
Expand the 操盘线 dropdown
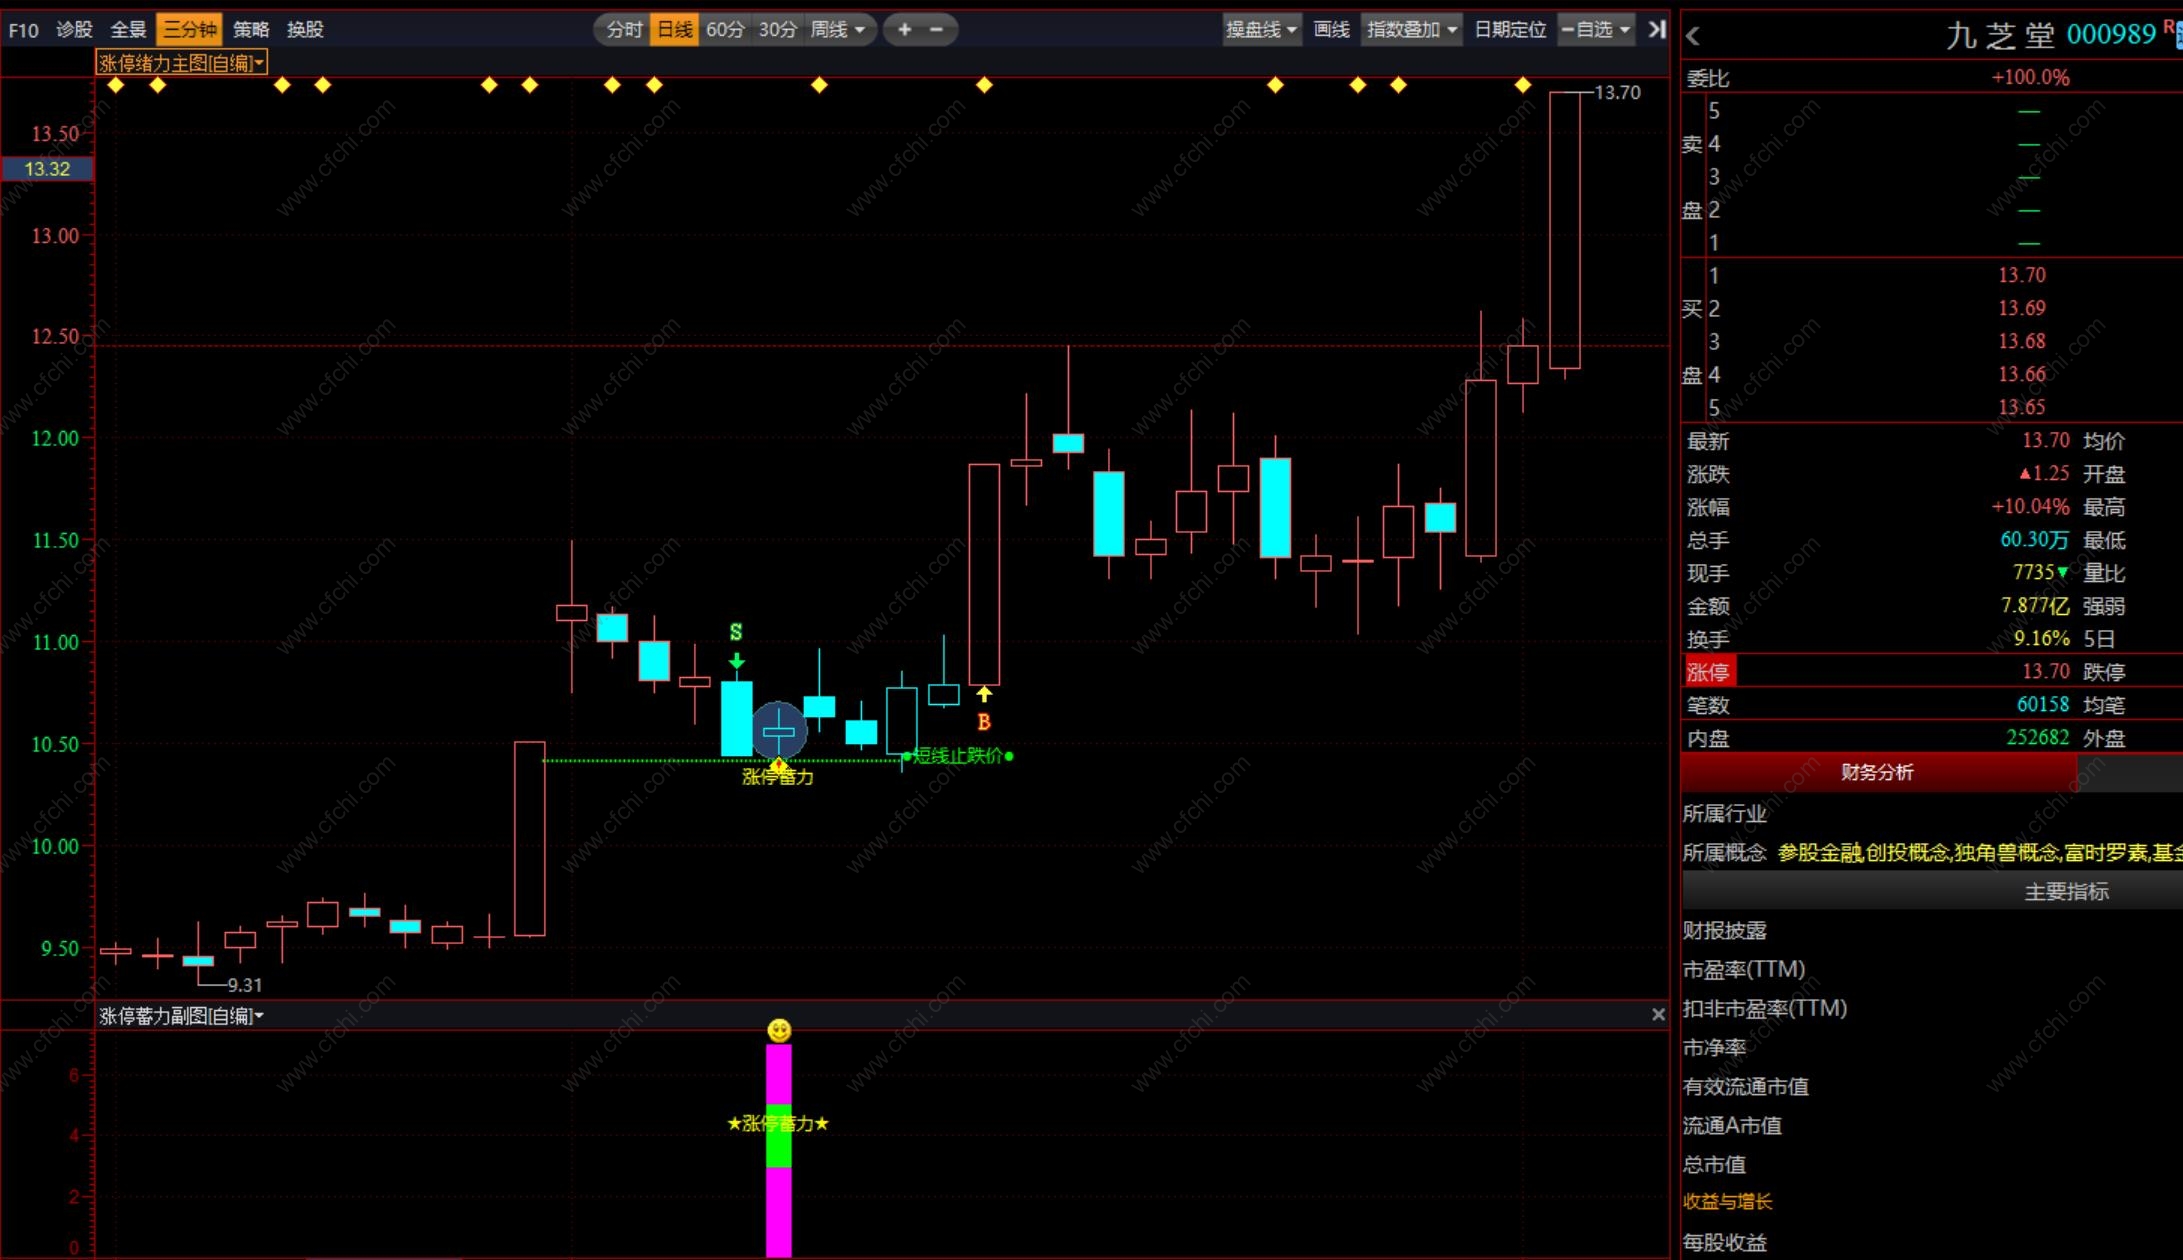coord(1261,29)
